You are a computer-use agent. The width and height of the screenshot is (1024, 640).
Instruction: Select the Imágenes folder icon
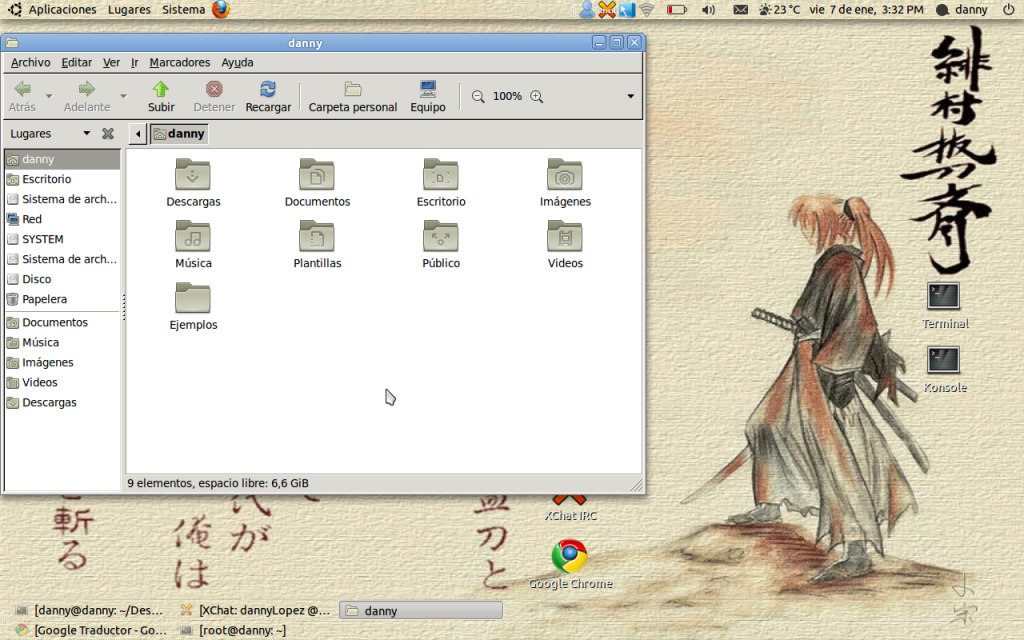tap(565, 175)
